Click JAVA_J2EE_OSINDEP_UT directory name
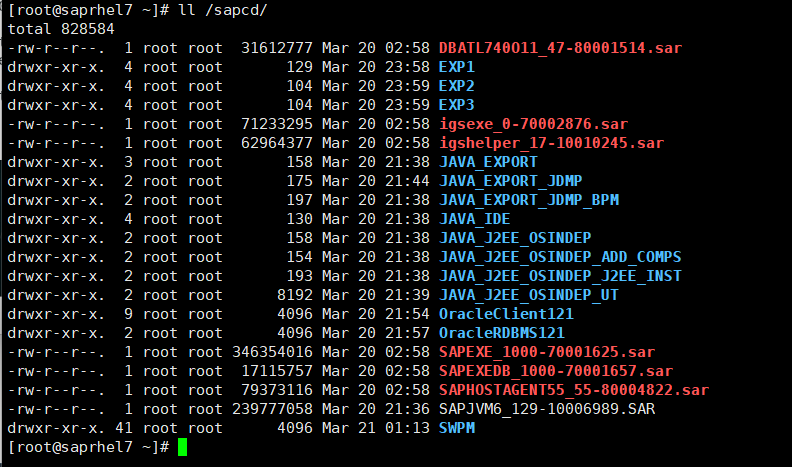 pos(529,295)
